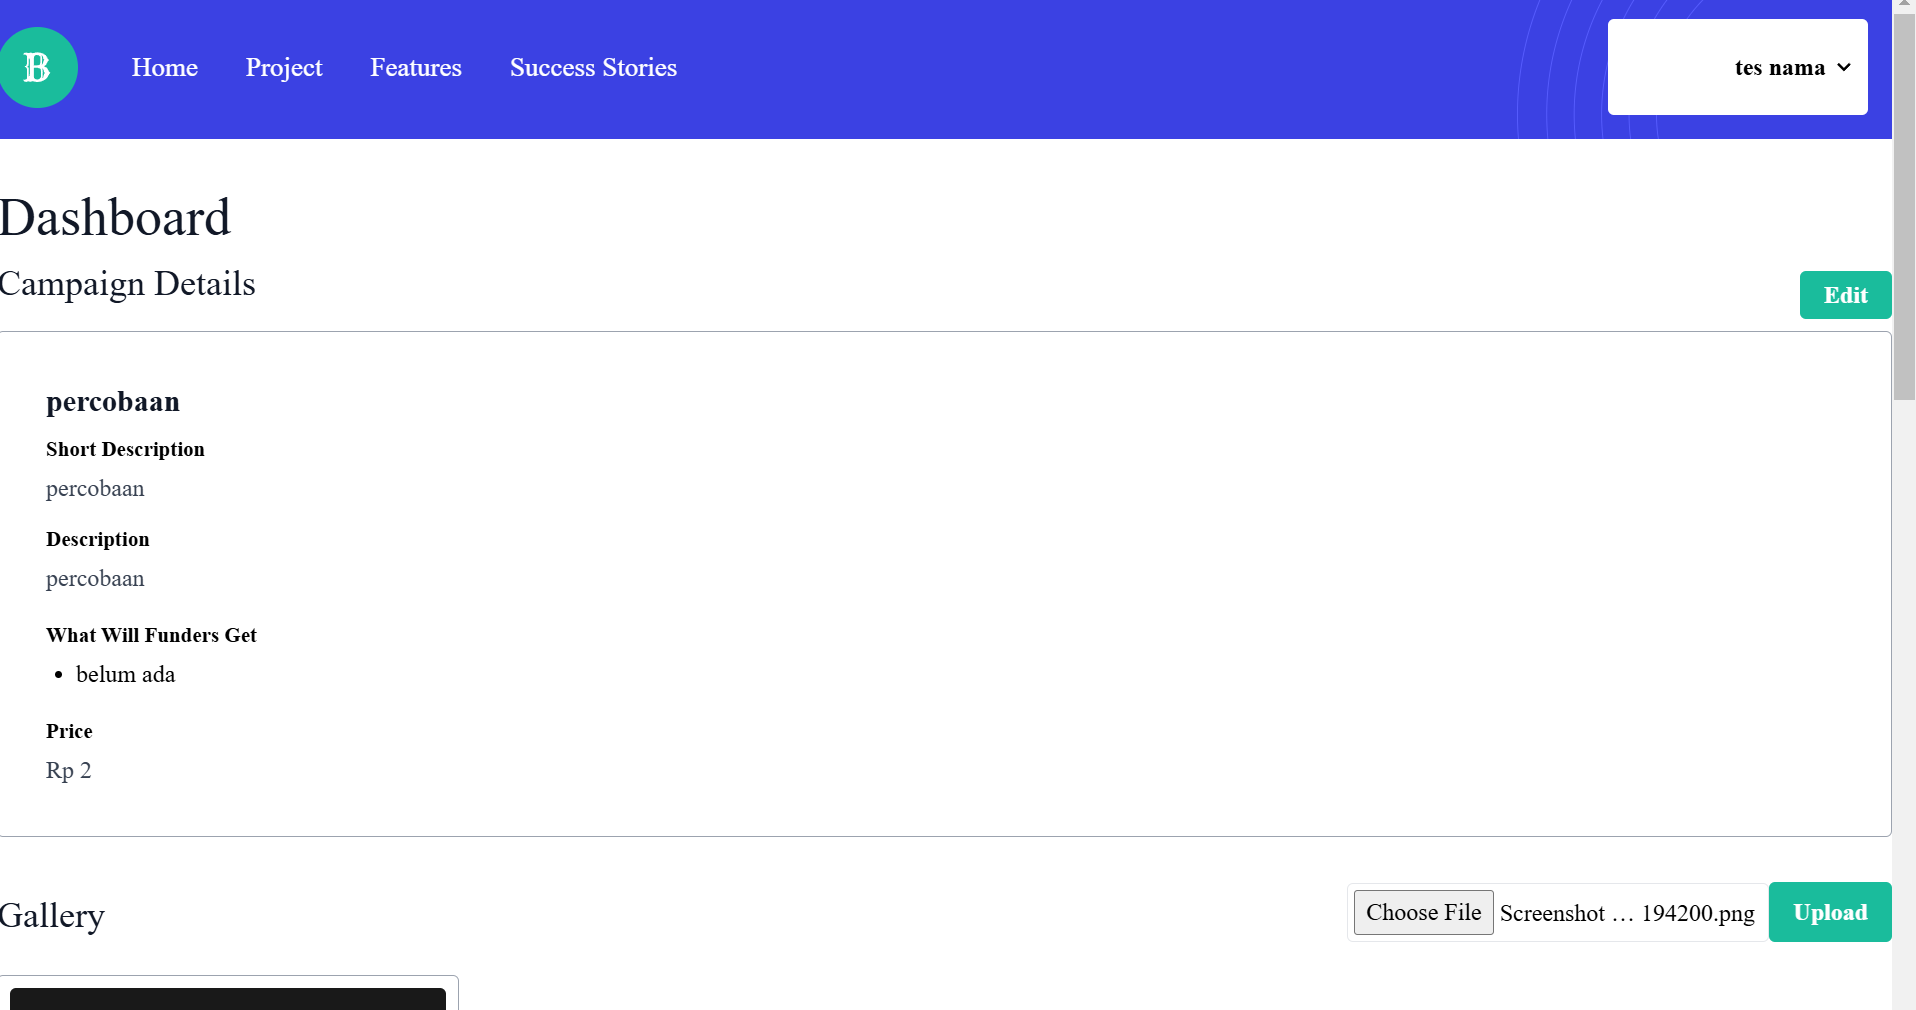Click the Upload button
Image resolution: width=1916 pixels, height=1010 pixels.
pyautogui.click(x=1830, y=912)
